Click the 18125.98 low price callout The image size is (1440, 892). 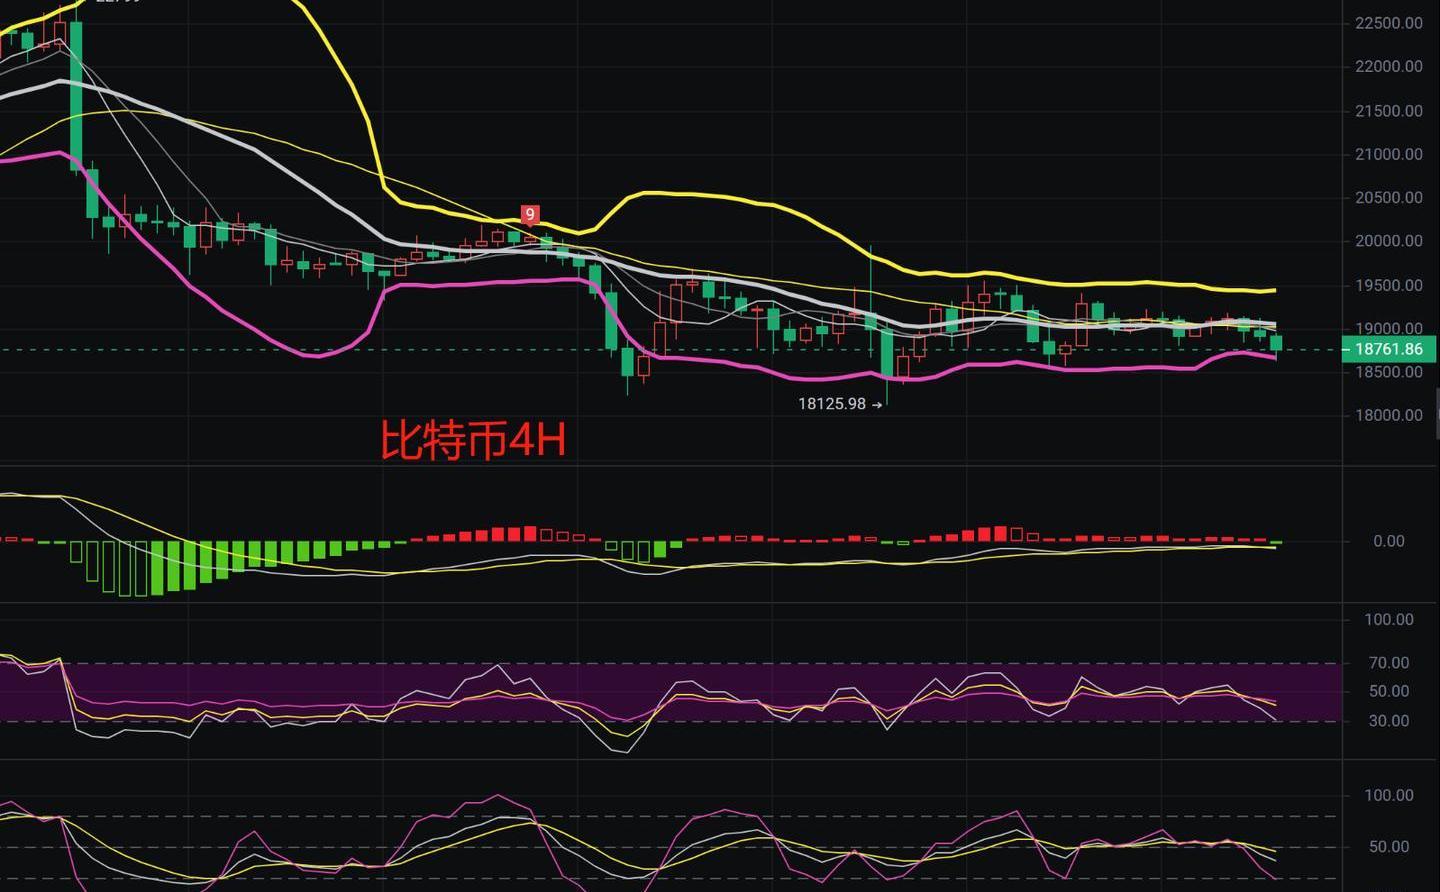click(840, 404)
